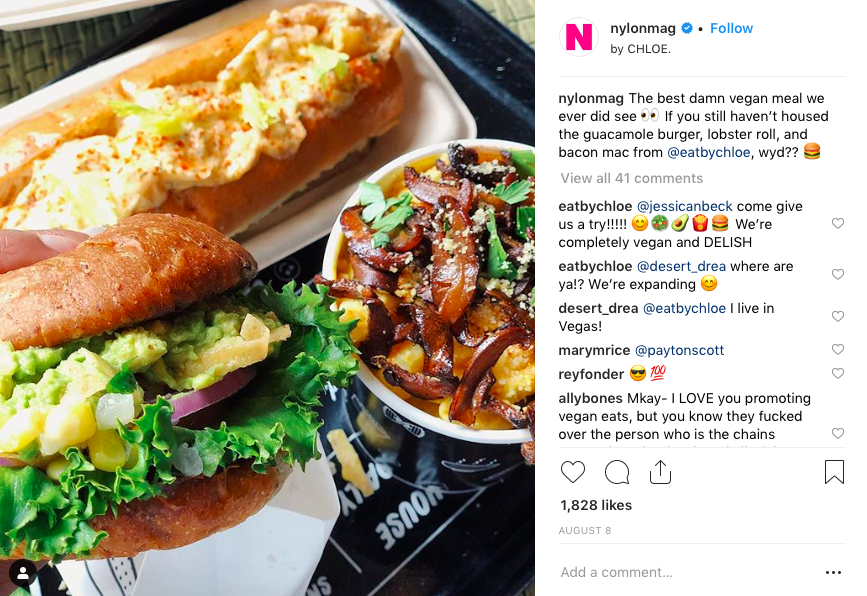Screen dimensions: 867x596
Task: Like marymrice's comment
Action: click(x=838, y=349)
